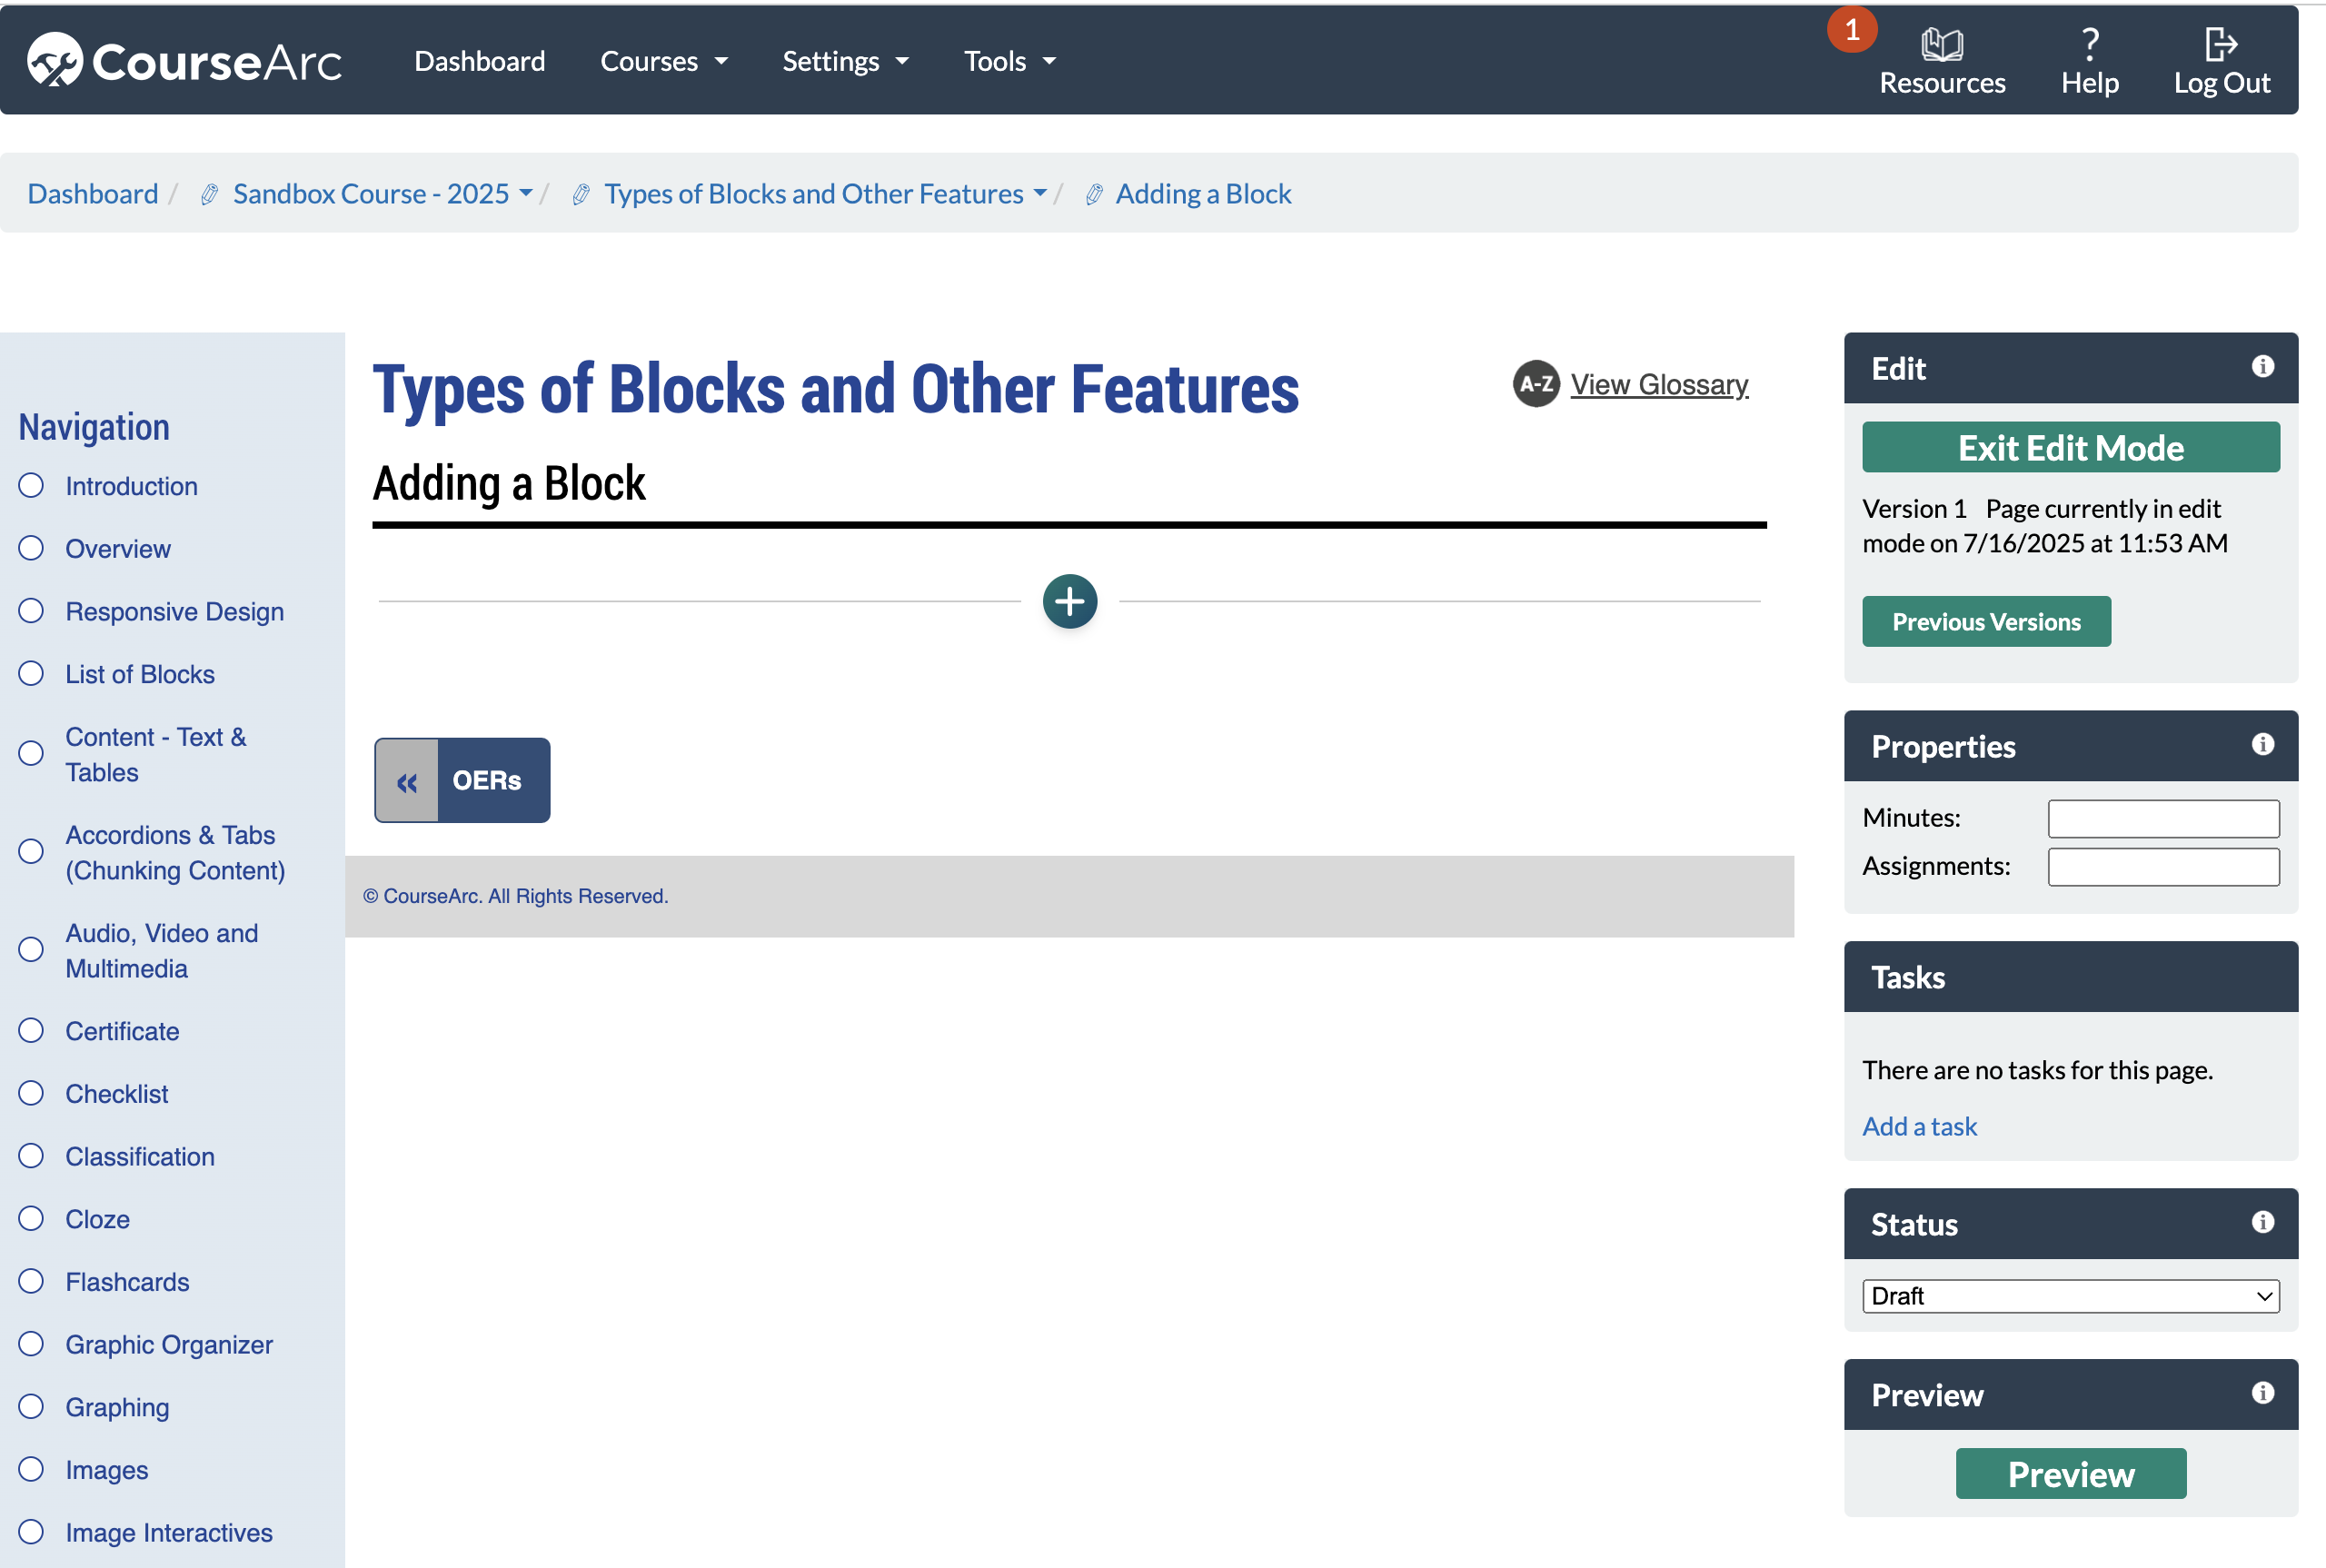Click the info icon in Status panel
The width and height of the screenshot is (2326, 1568).
[x=2262, y=1222]
